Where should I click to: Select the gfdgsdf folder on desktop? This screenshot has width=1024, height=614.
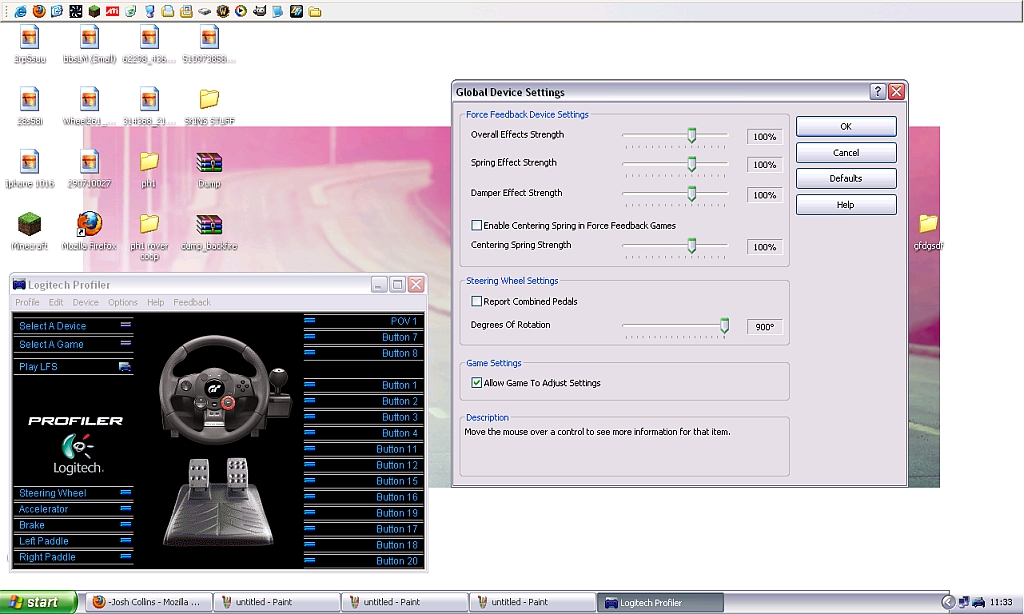pyautogui.click(x=928, y=232)
